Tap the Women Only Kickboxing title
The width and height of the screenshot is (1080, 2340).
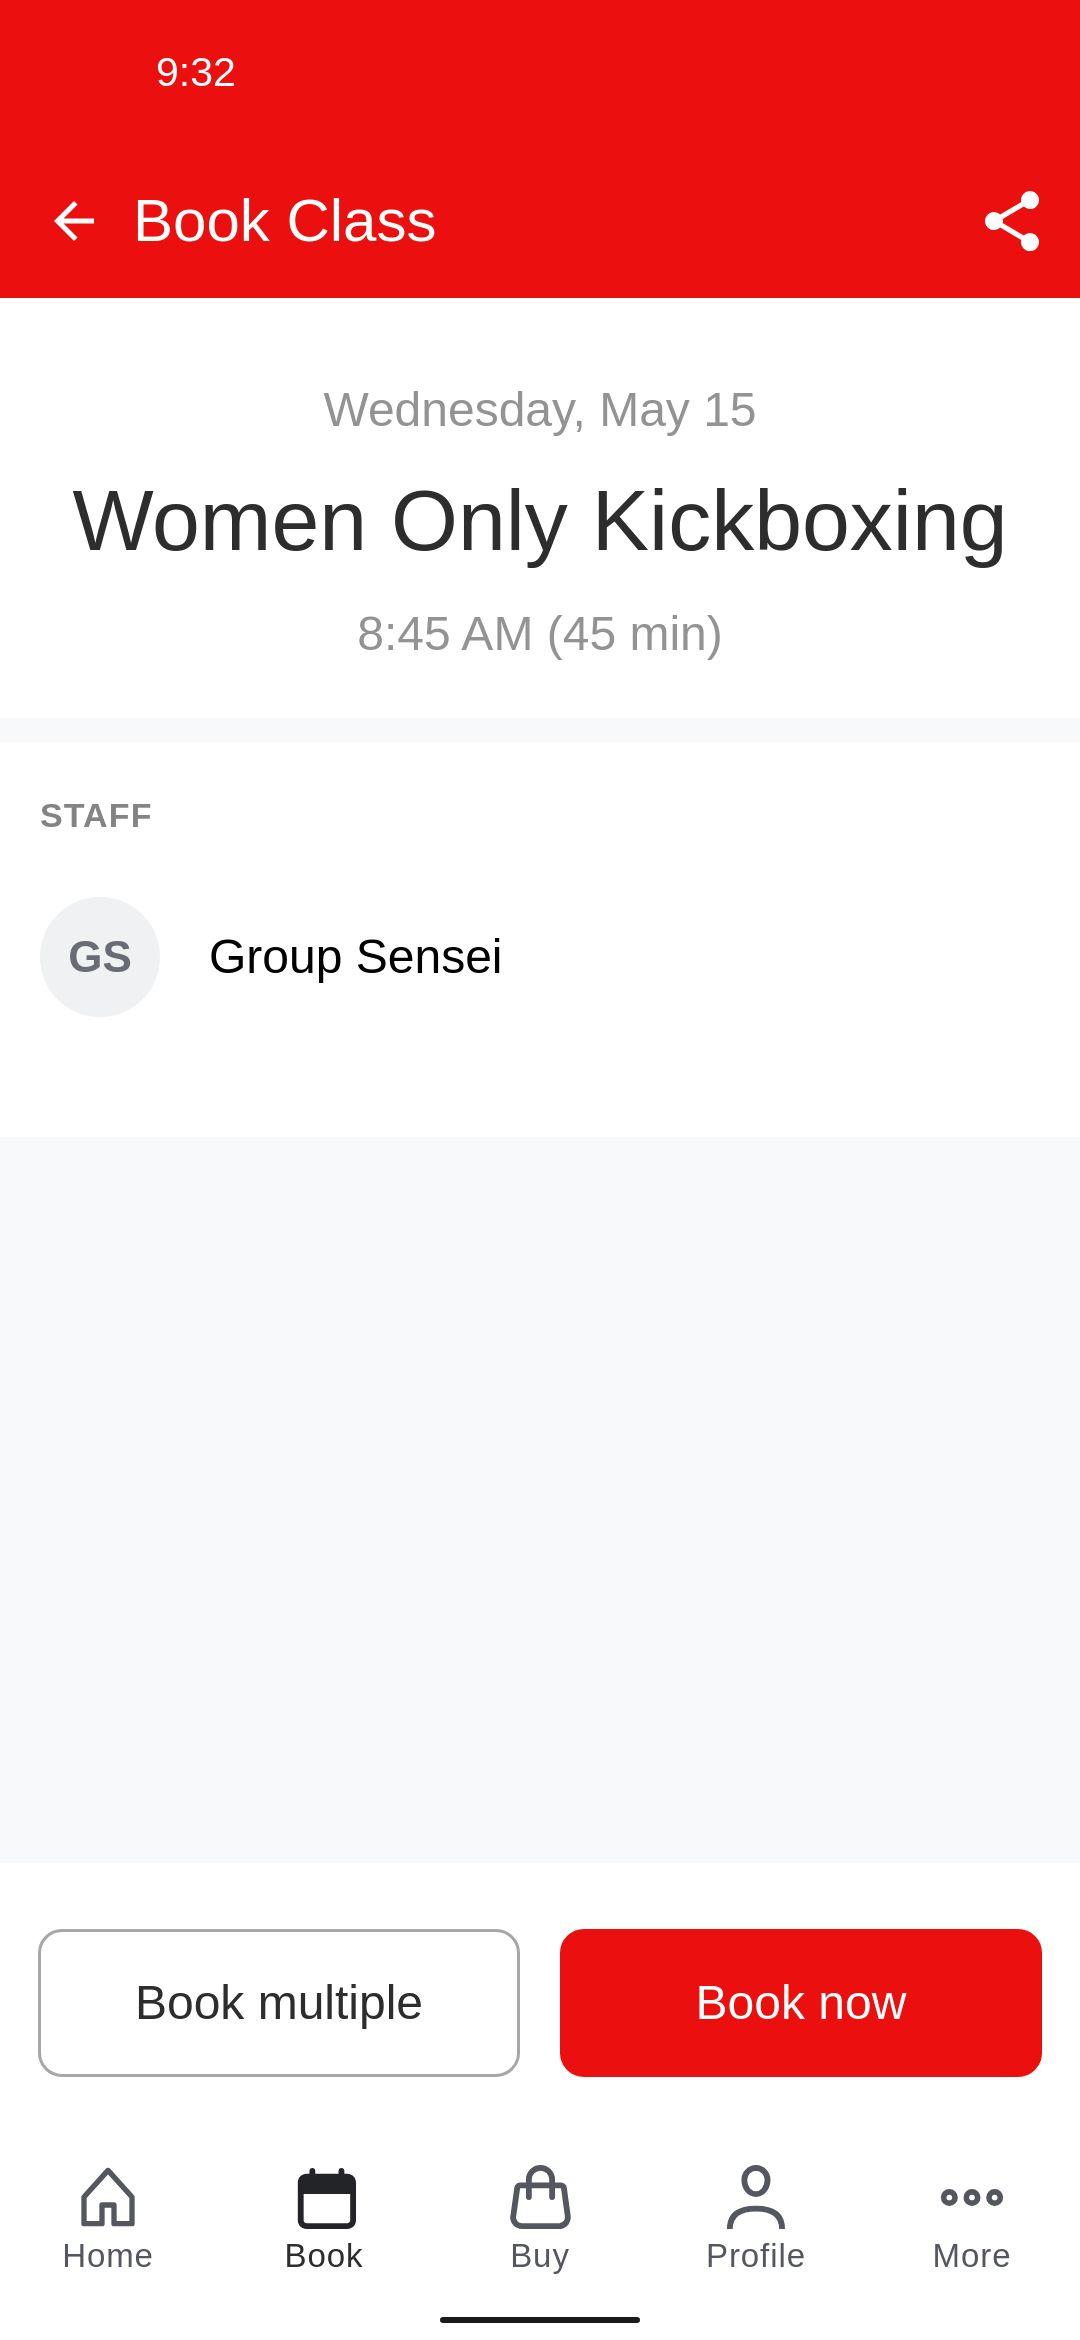(540, 522)
